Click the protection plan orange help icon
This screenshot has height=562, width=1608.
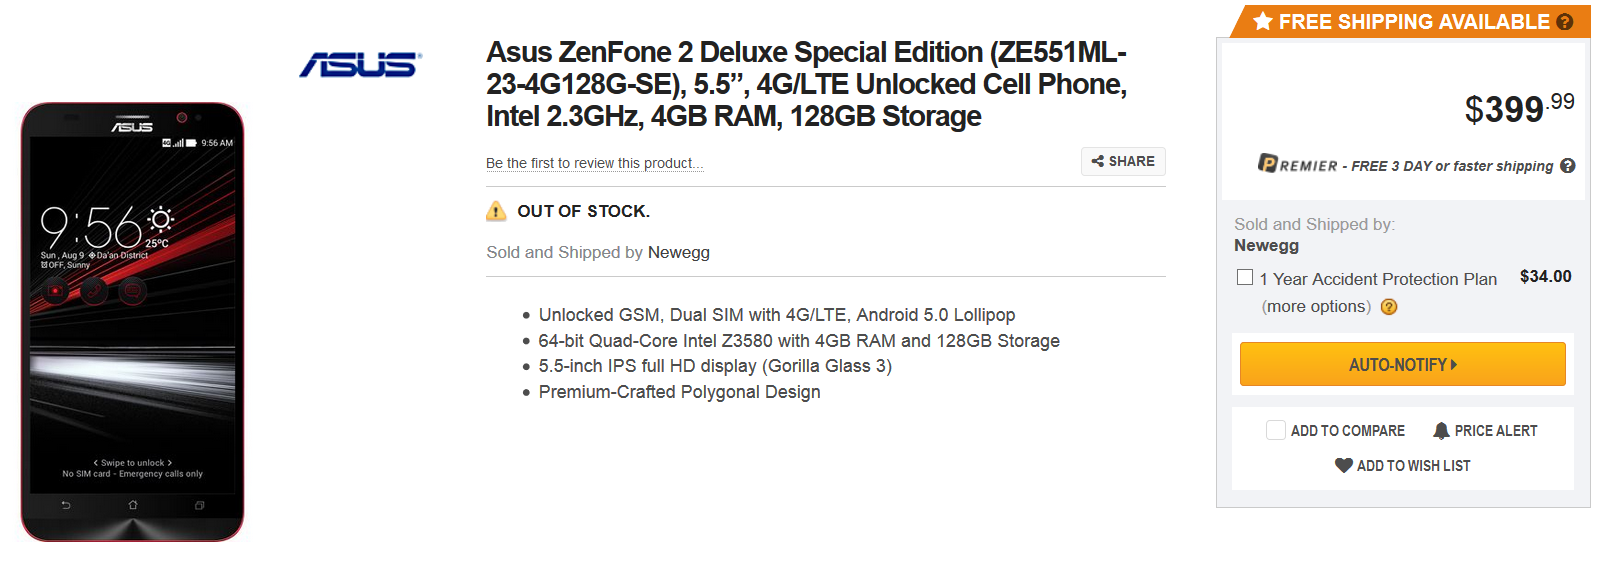pyautogui.click(x=1389, y=307)
